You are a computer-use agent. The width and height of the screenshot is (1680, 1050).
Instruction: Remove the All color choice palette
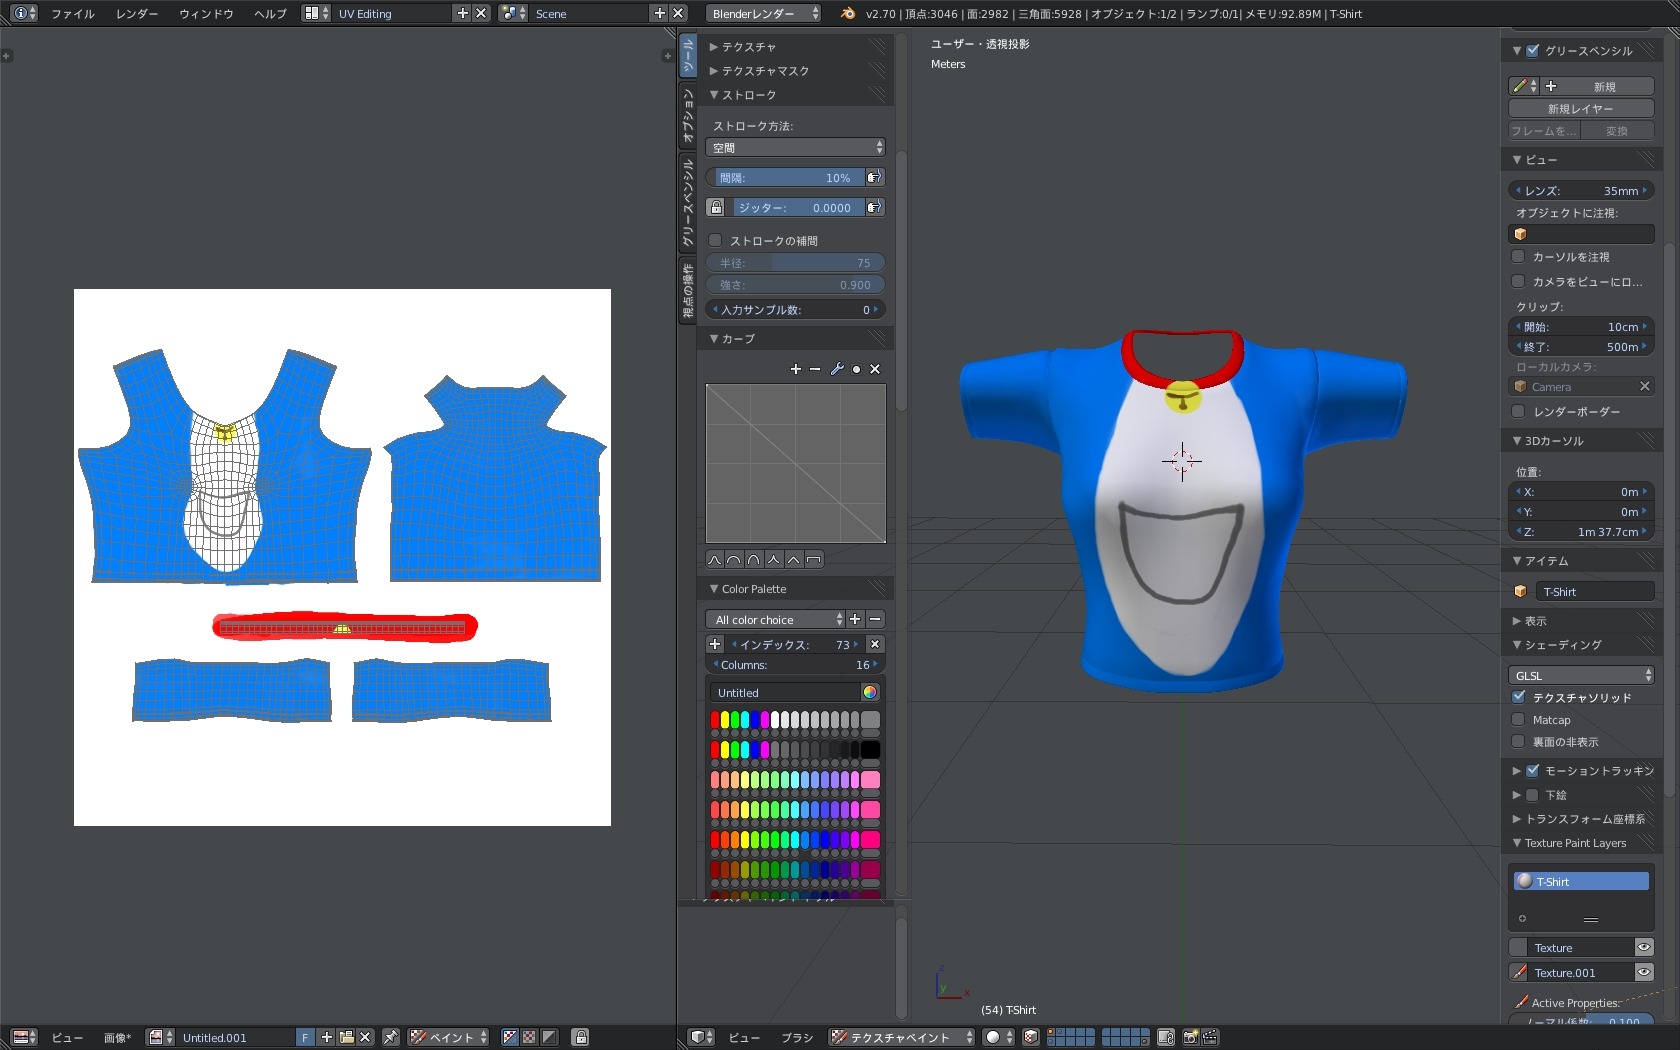click(x=875, y=620)
